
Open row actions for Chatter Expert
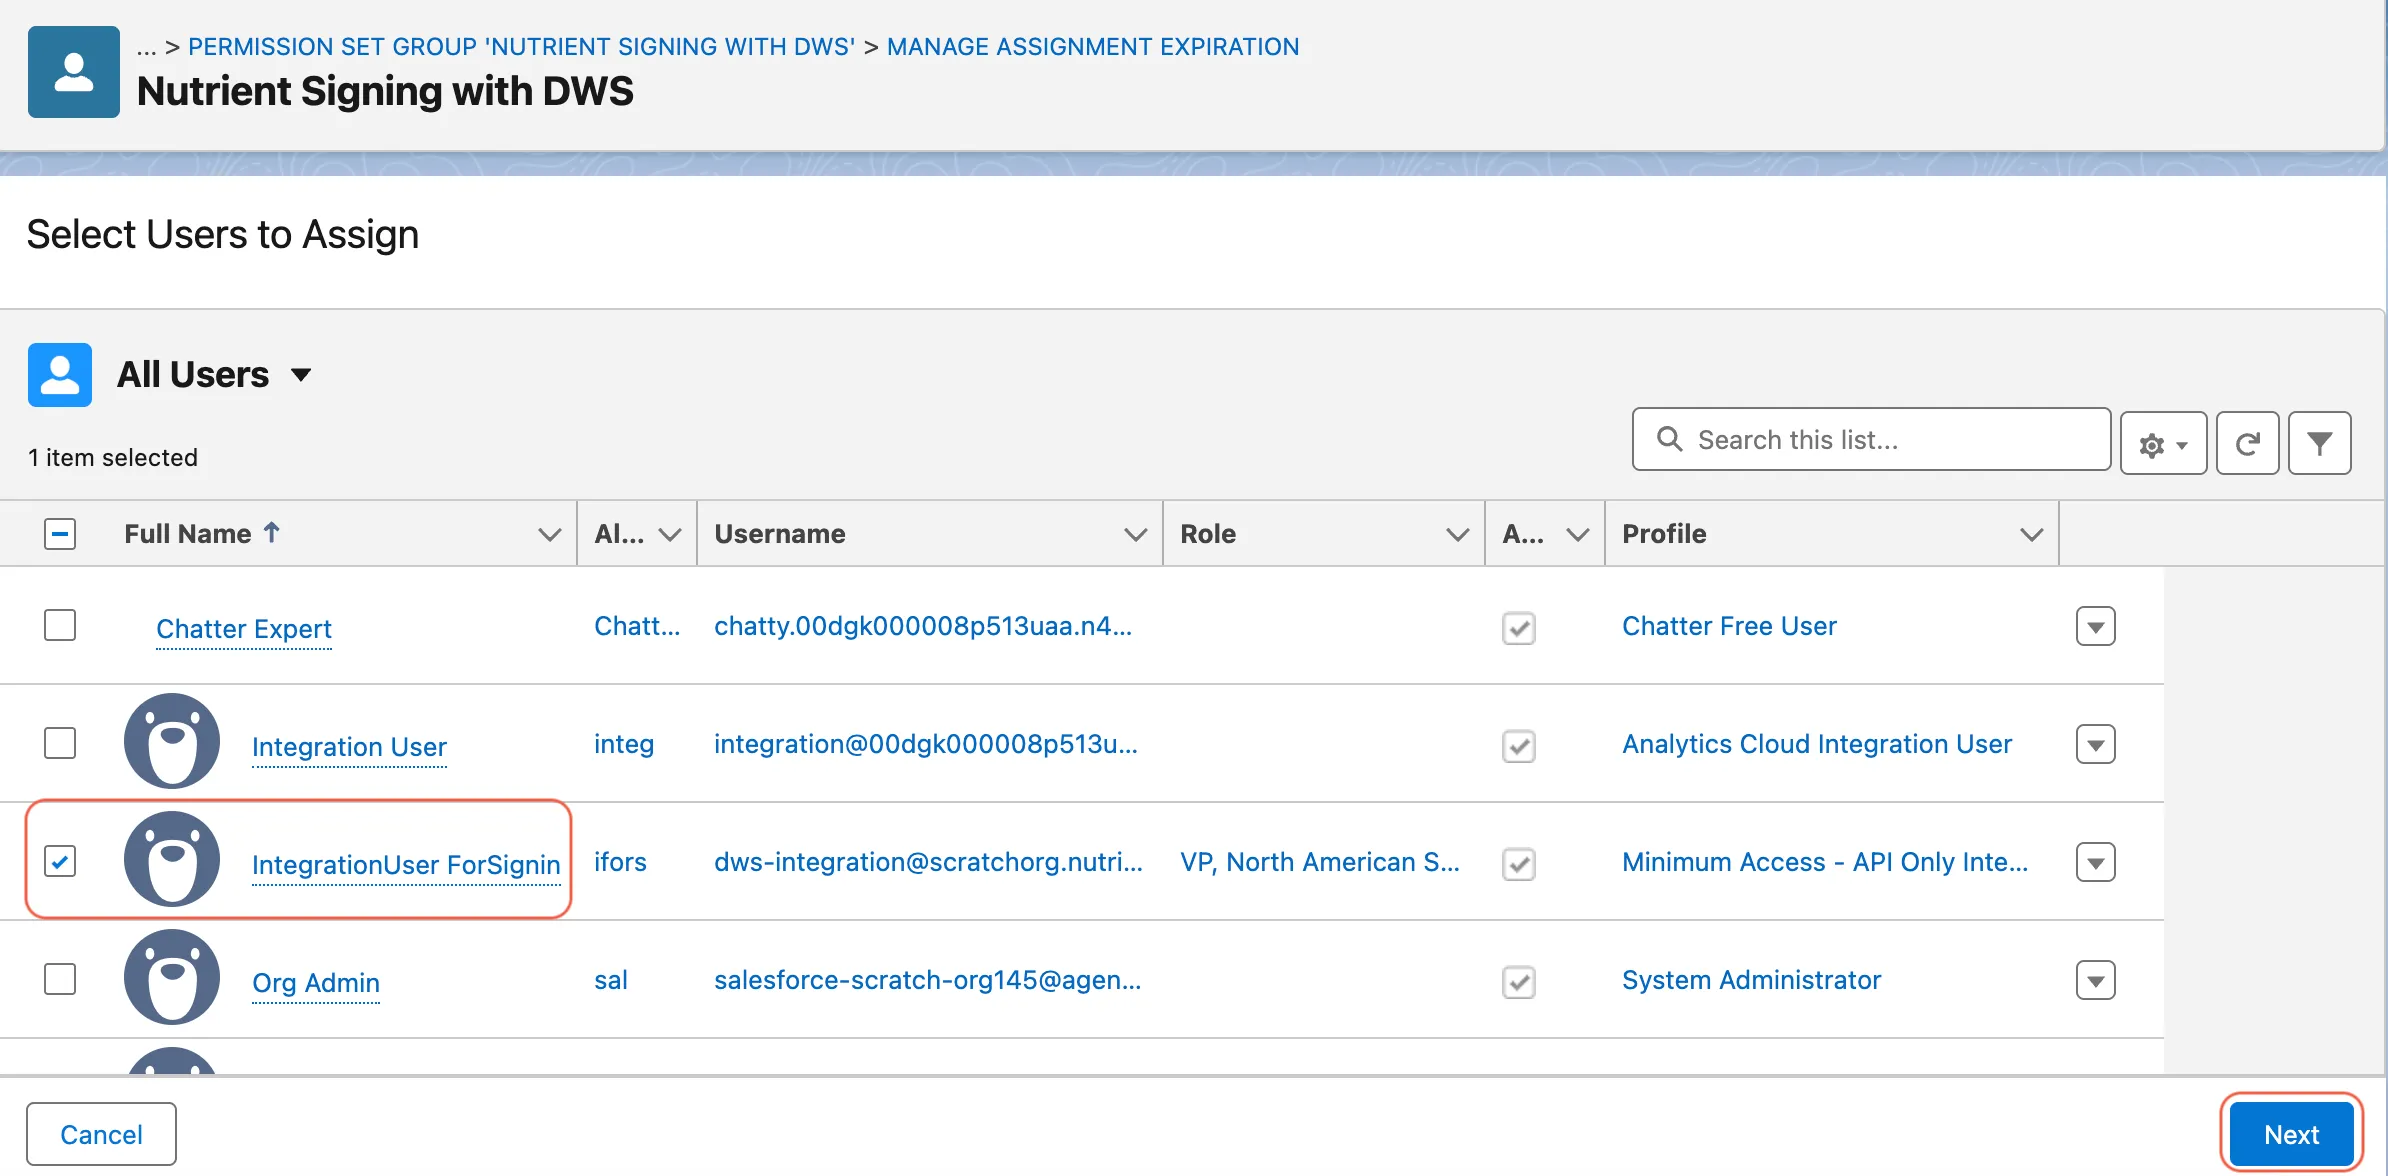pyautogui.click(x=2095, y=627)
